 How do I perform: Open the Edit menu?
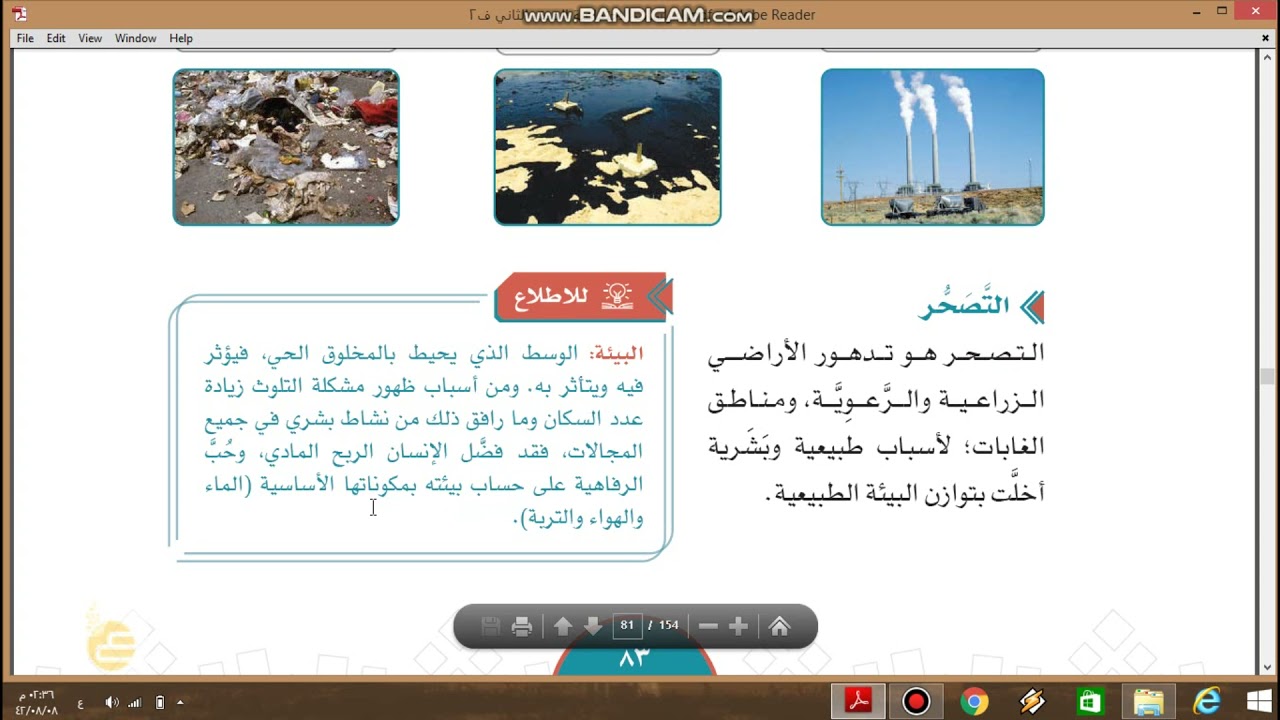click(56, 38)
